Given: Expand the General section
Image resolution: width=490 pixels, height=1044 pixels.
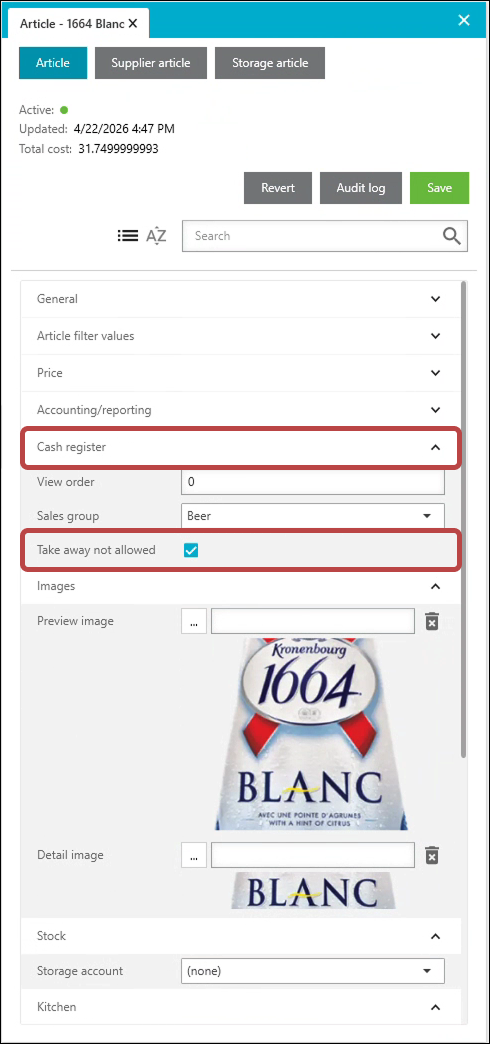Looking at the screenshot, I should pyautogui.click(x=240, y=299).
